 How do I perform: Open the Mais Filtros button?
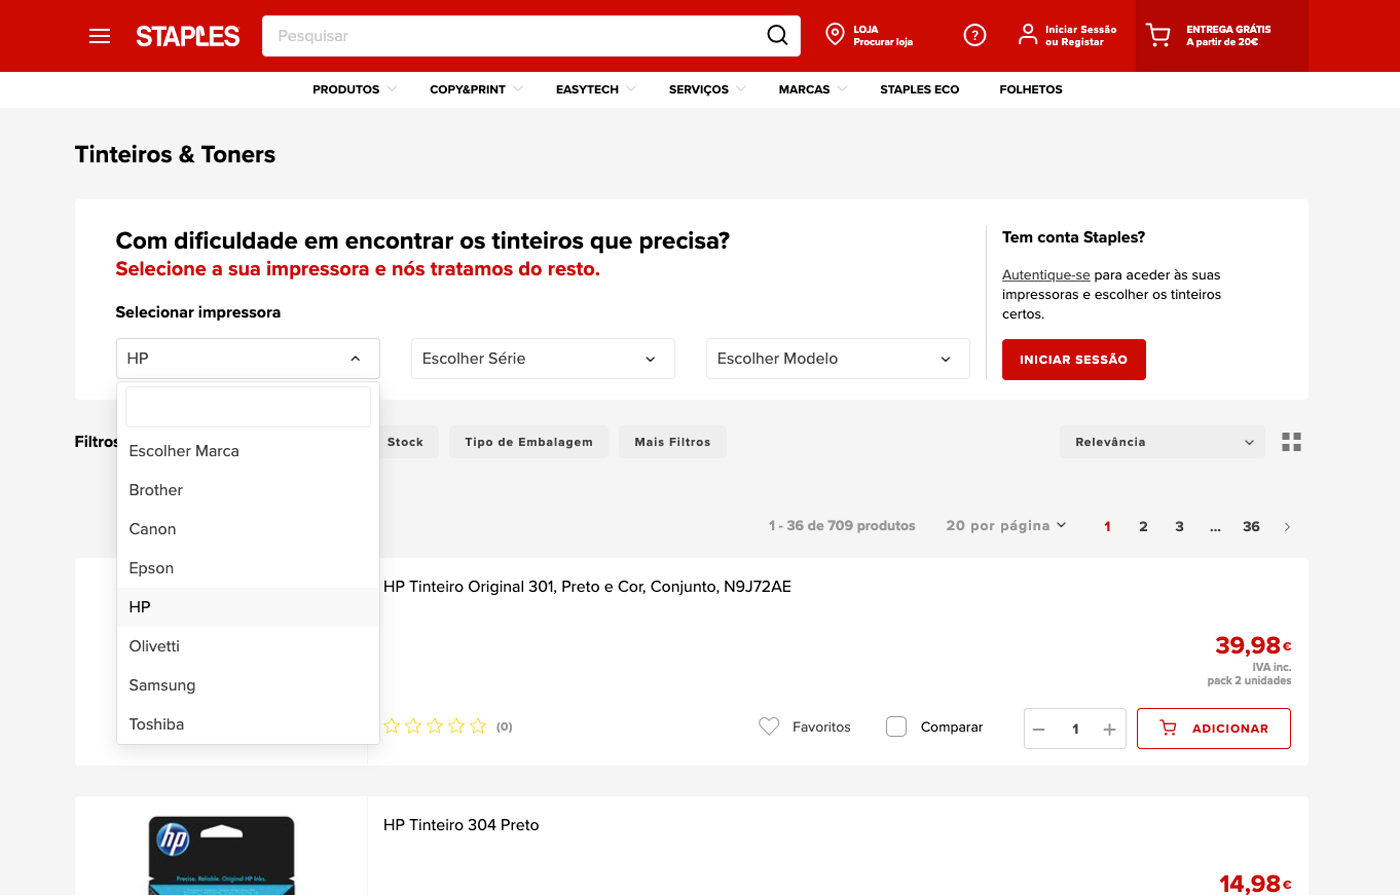673,442
